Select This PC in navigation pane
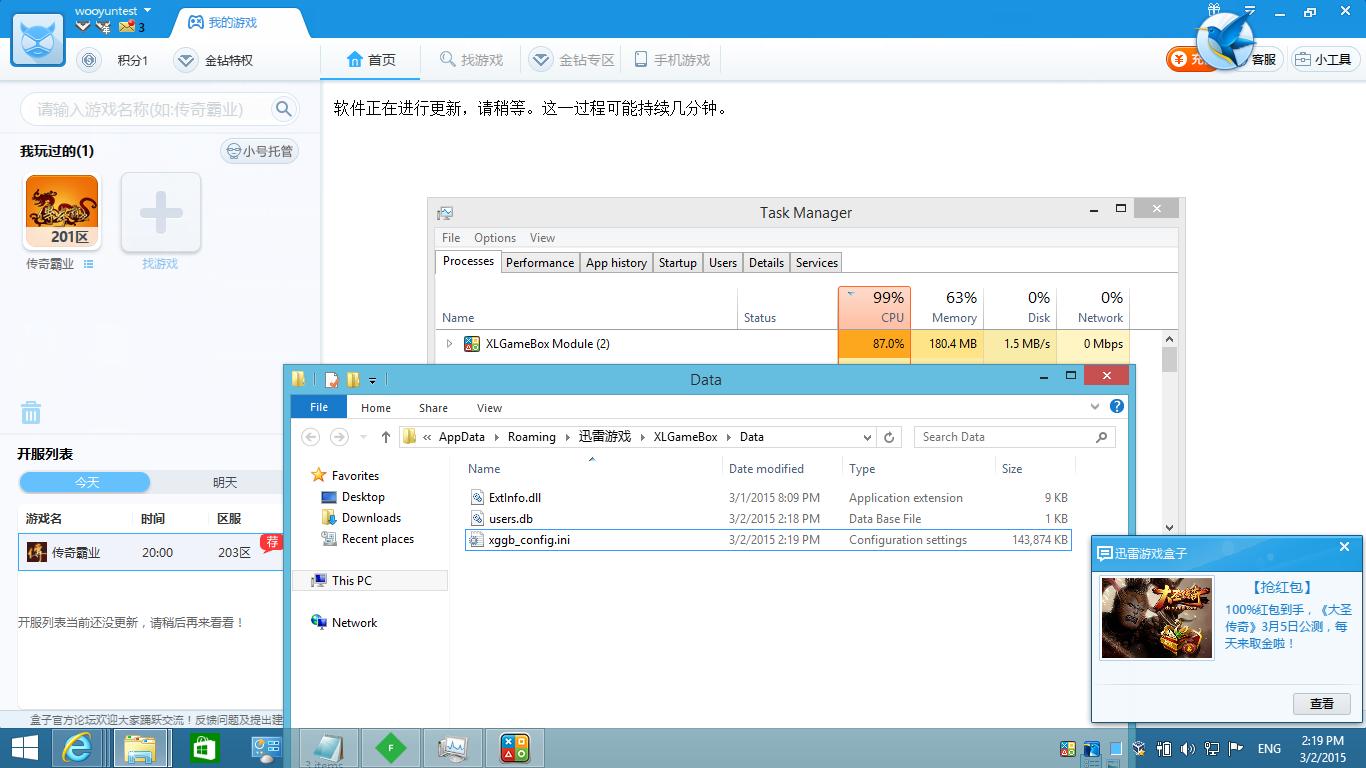Viewport: 1366px width, 768px height. pos(370,580)
